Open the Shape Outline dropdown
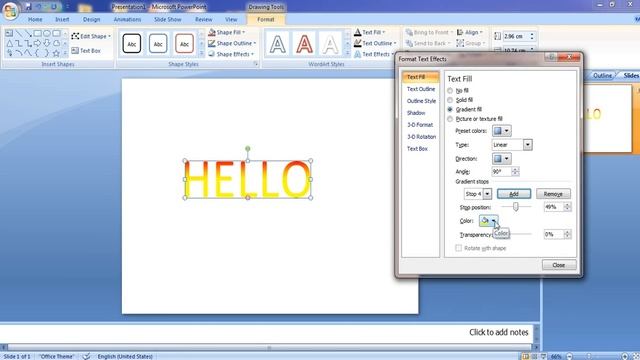640x360 pixels. tap(232, 43)
